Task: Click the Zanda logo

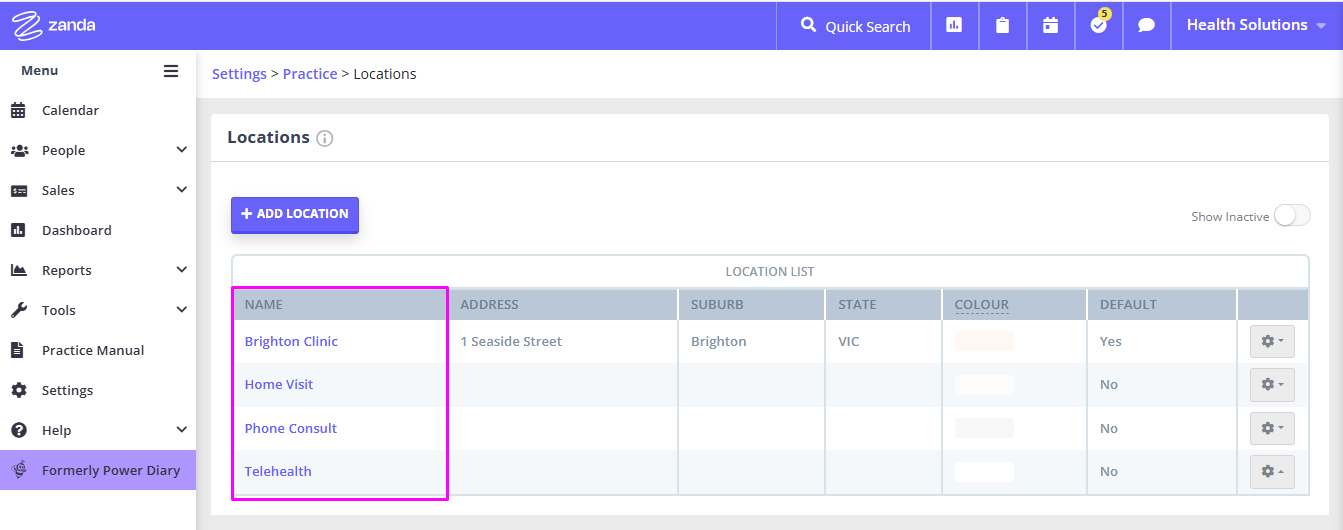Action: click(54, 25)
